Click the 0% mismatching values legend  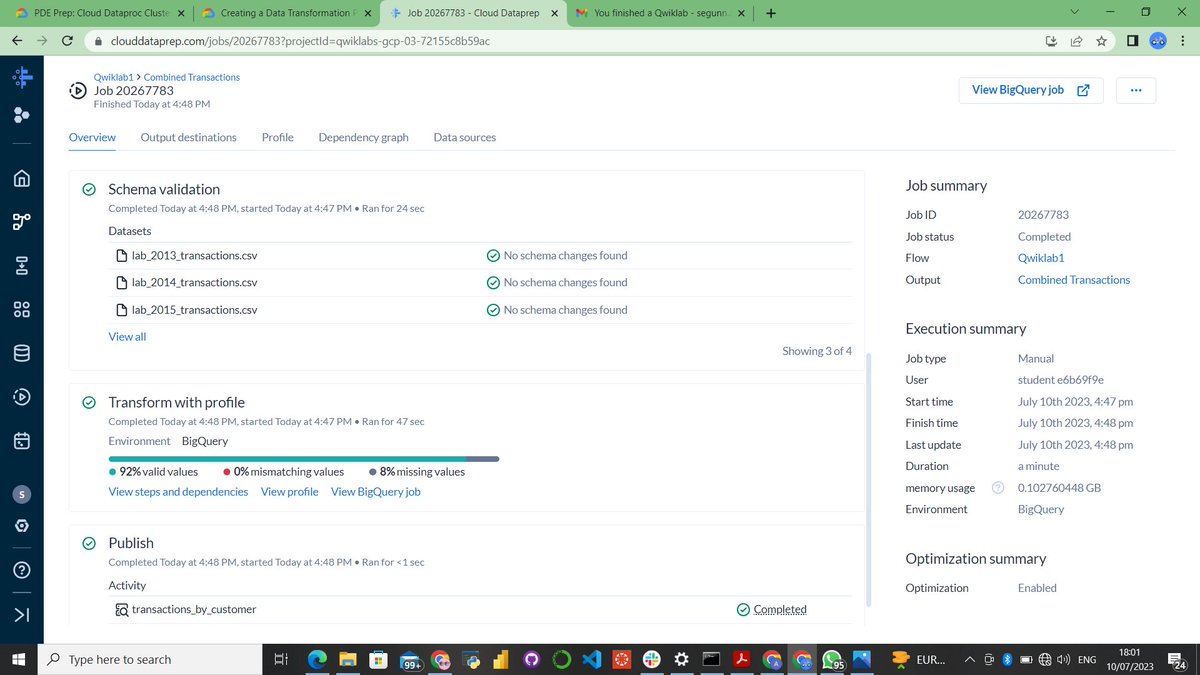(x=283, y=472)
